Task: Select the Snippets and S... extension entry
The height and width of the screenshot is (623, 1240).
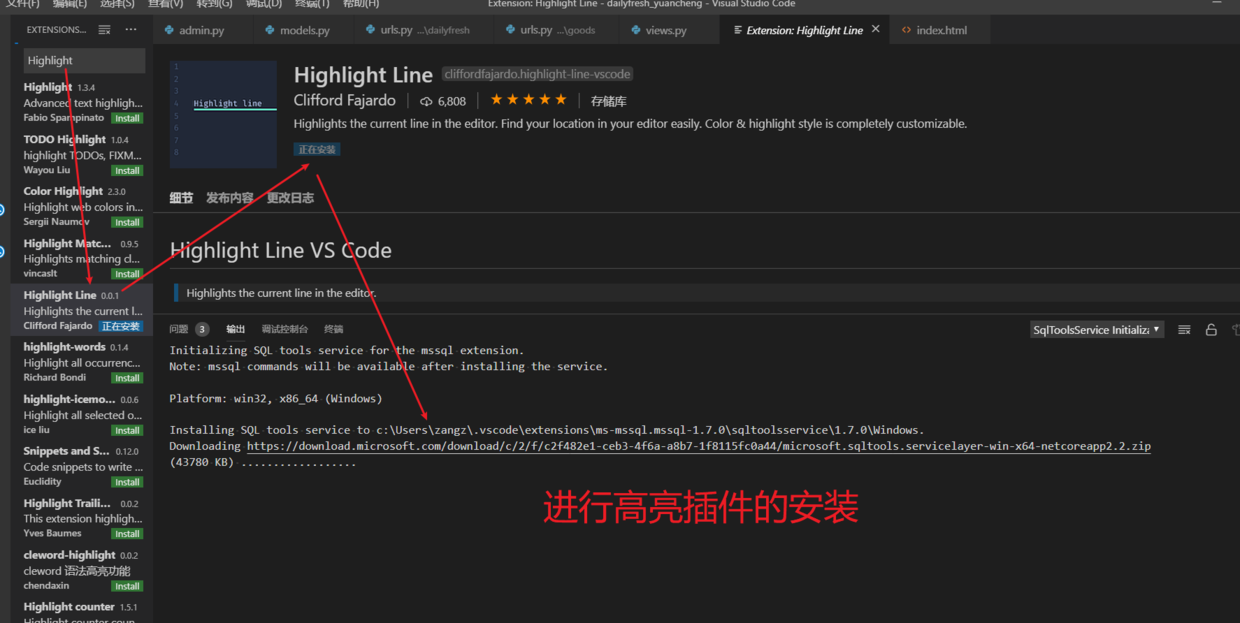Action: pos(84,466)
